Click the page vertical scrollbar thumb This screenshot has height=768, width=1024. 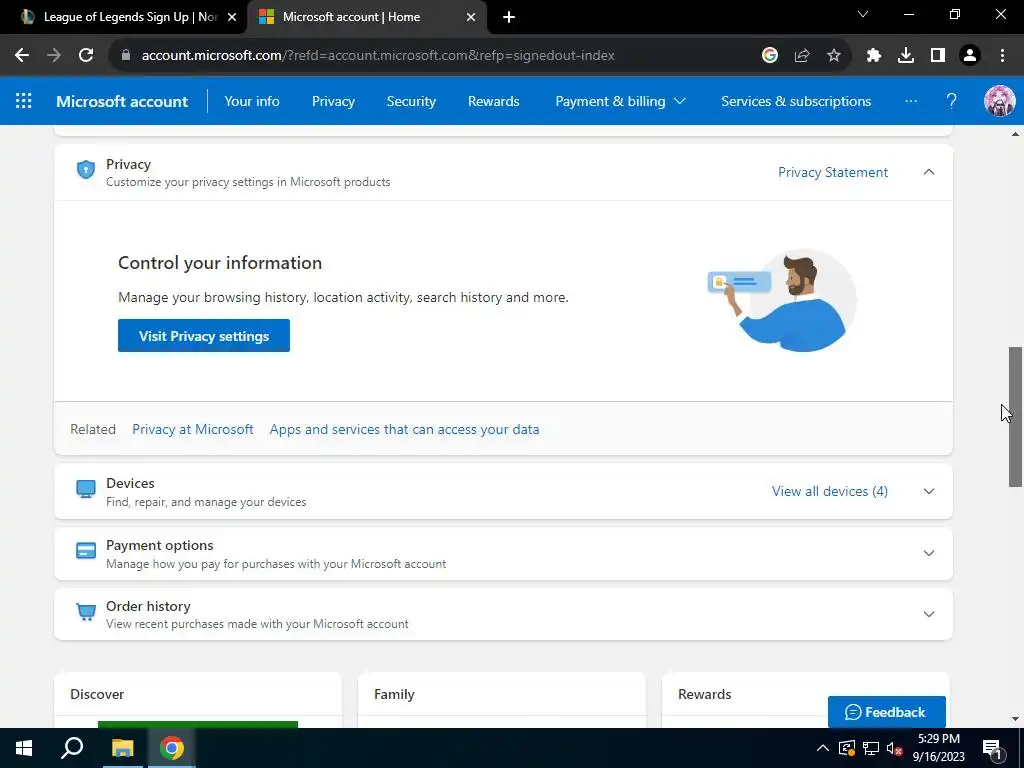pyautogui.click(x=1015, y=417)
